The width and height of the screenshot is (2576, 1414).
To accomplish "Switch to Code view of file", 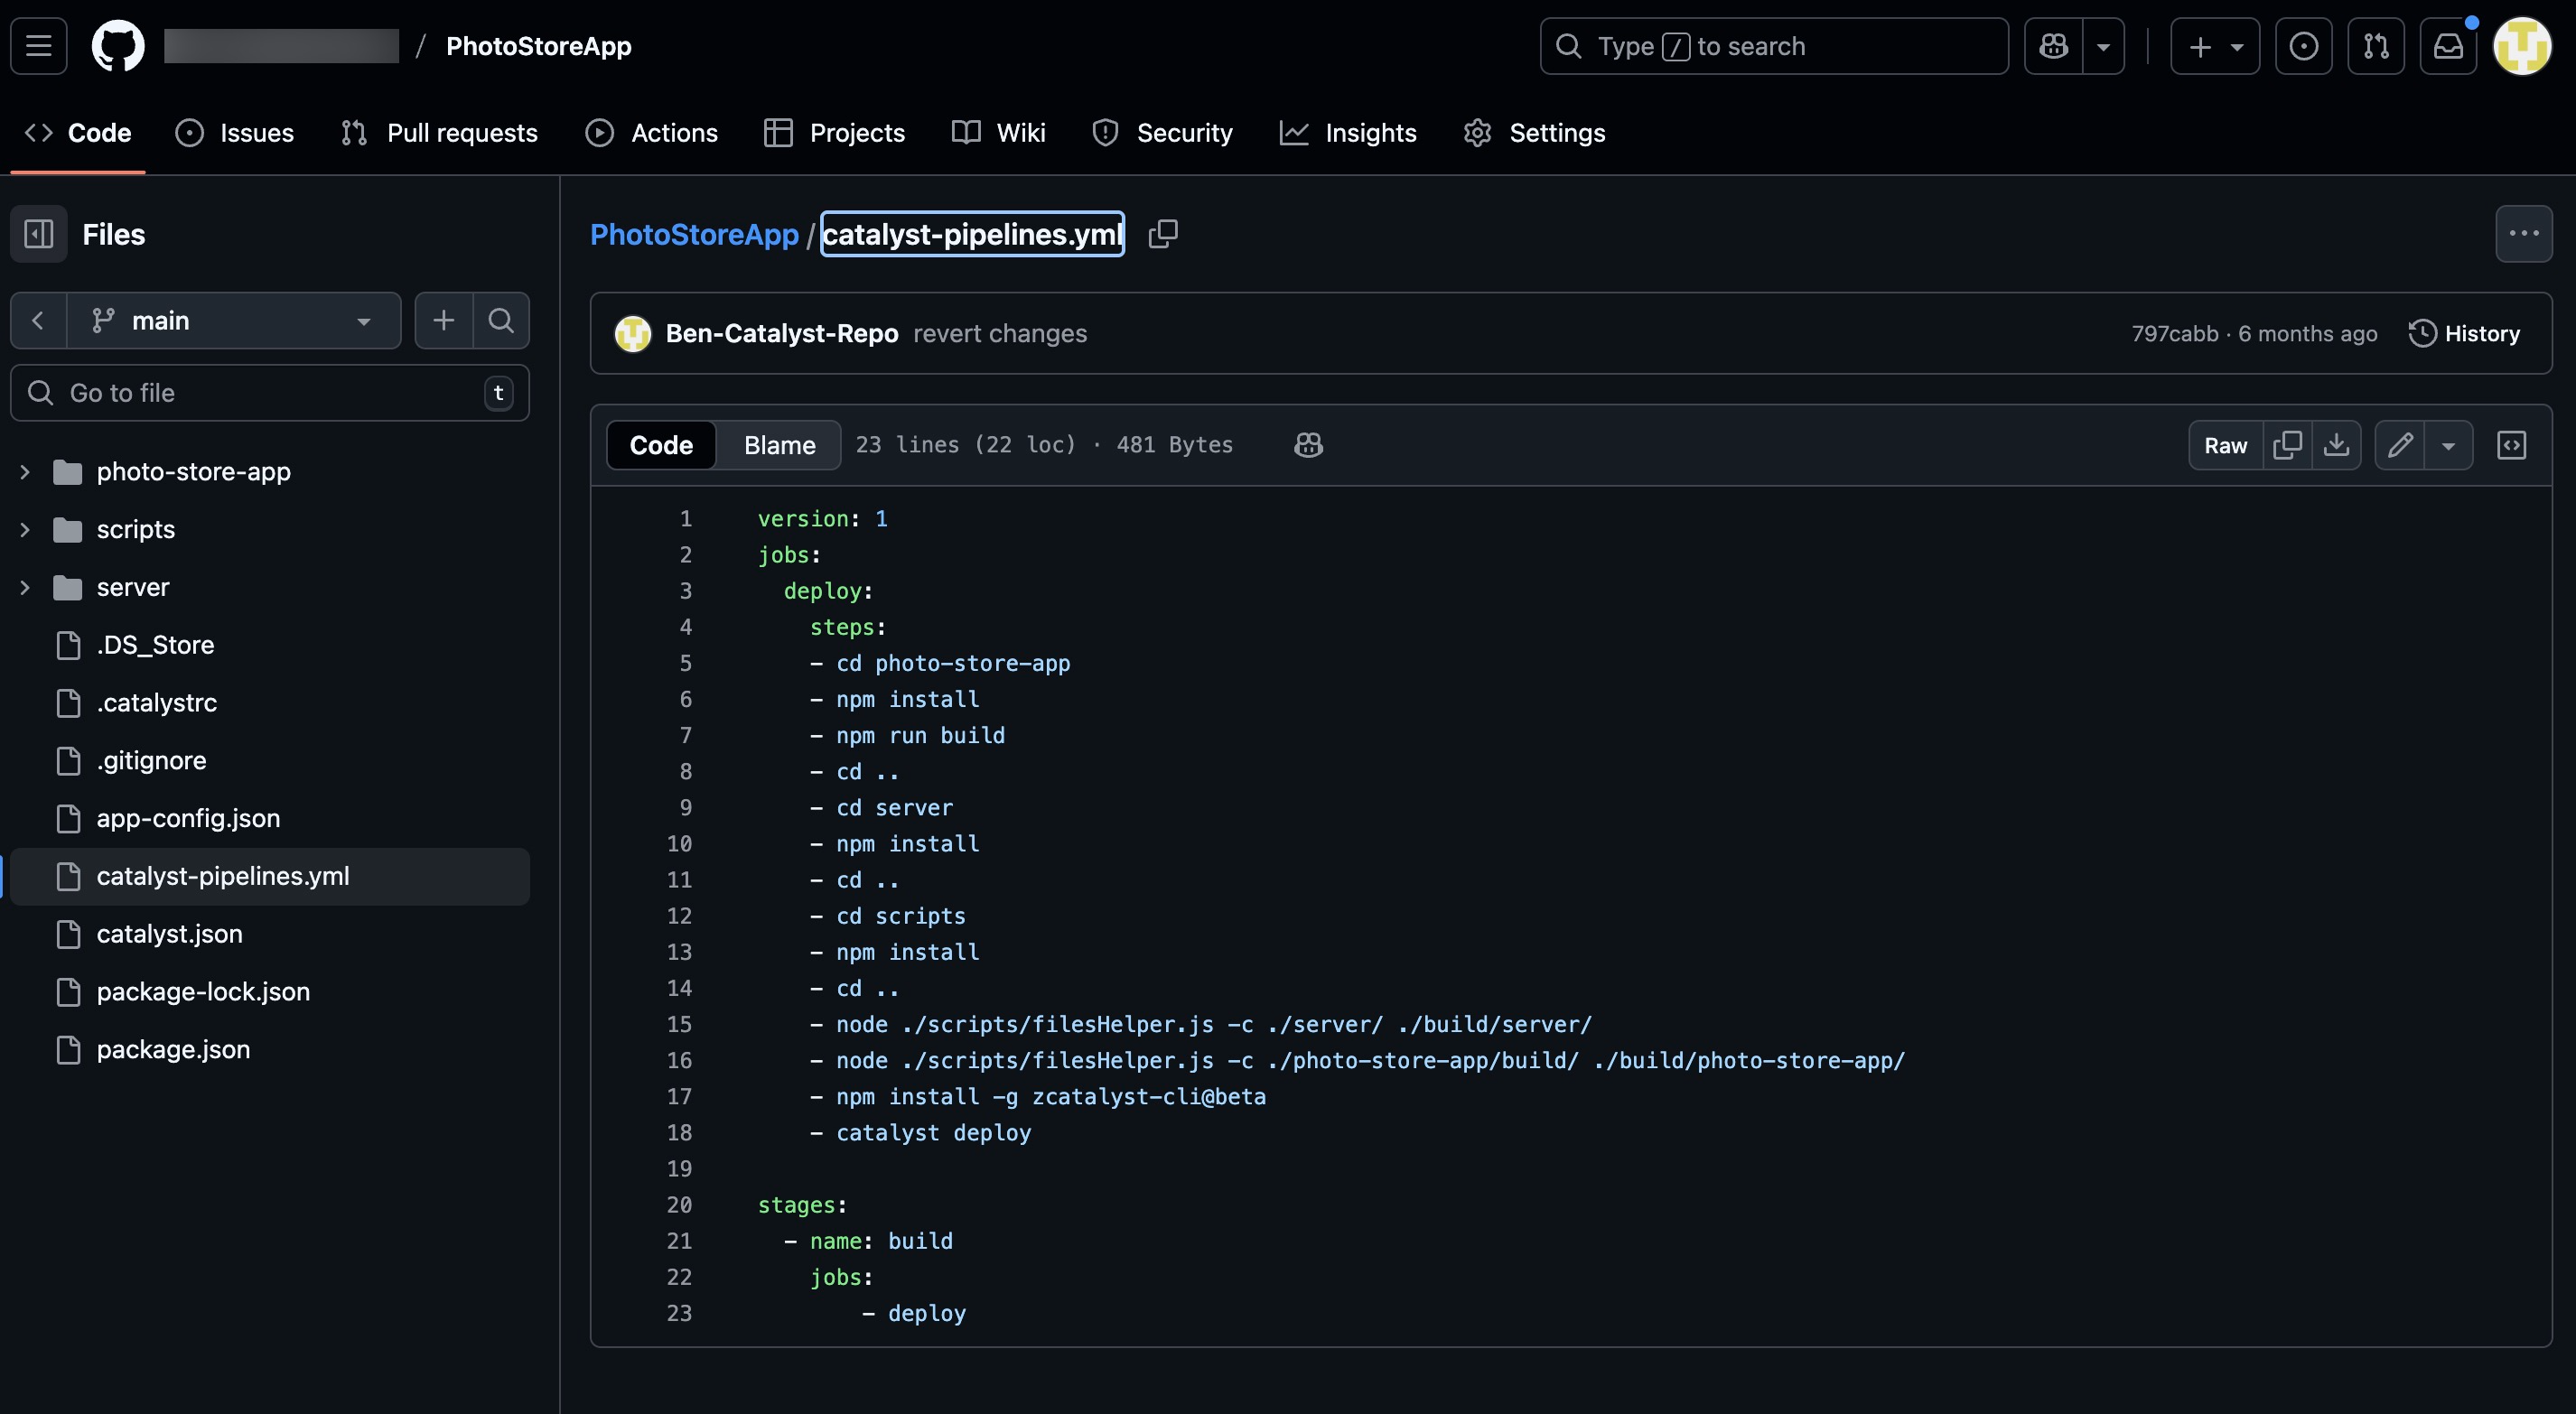I will tap(661, 445).
